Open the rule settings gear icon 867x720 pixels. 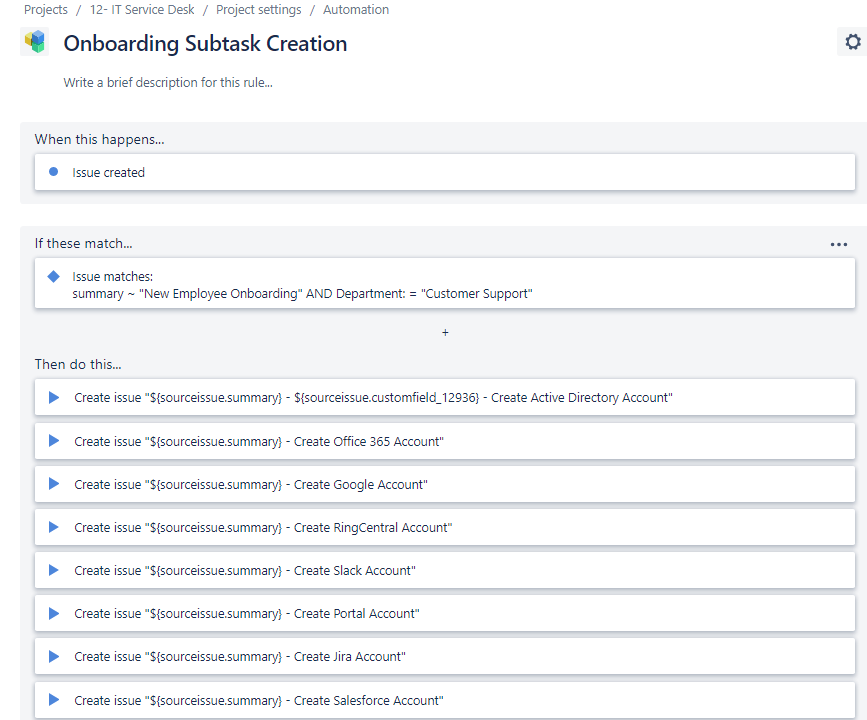click(853, 42)
